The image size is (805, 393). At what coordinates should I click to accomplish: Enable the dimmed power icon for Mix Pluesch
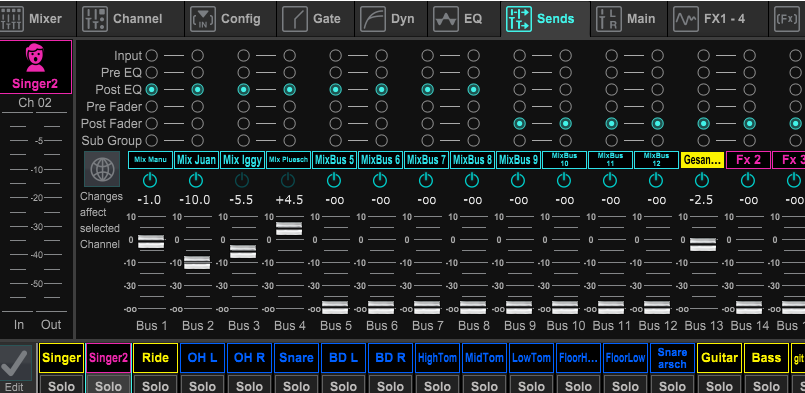point(288,180)
